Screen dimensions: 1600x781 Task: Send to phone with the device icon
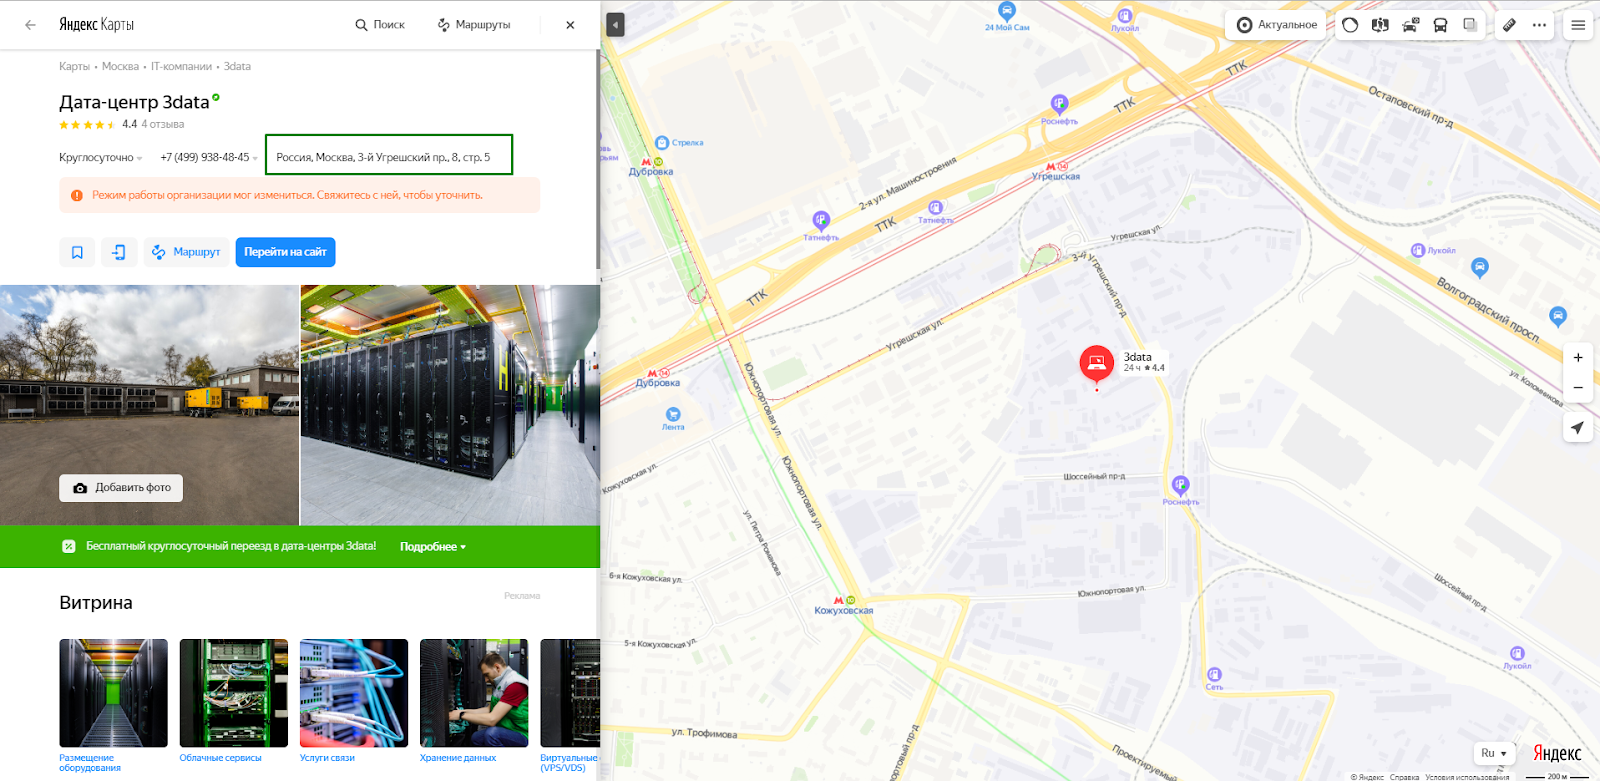click(118, 252)
